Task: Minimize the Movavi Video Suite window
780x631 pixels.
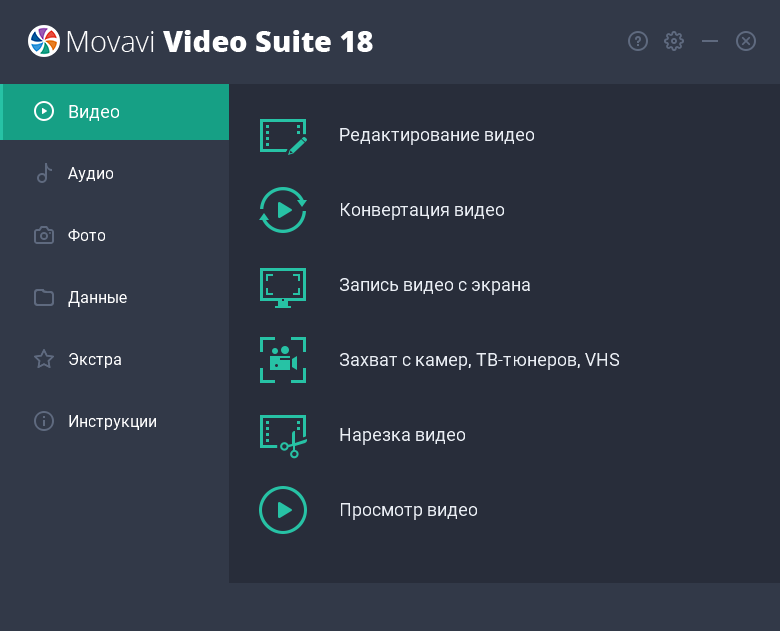Action: click(710, 41)
